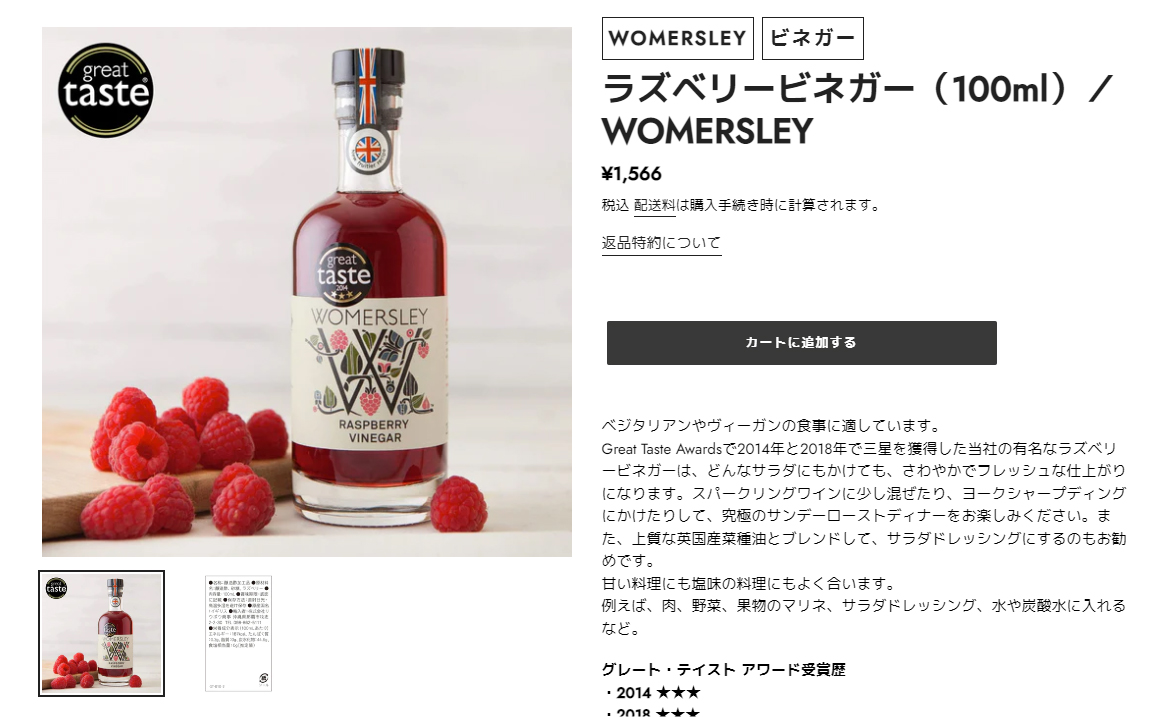Open the 配送料 shipping fee link

point(654,205)
